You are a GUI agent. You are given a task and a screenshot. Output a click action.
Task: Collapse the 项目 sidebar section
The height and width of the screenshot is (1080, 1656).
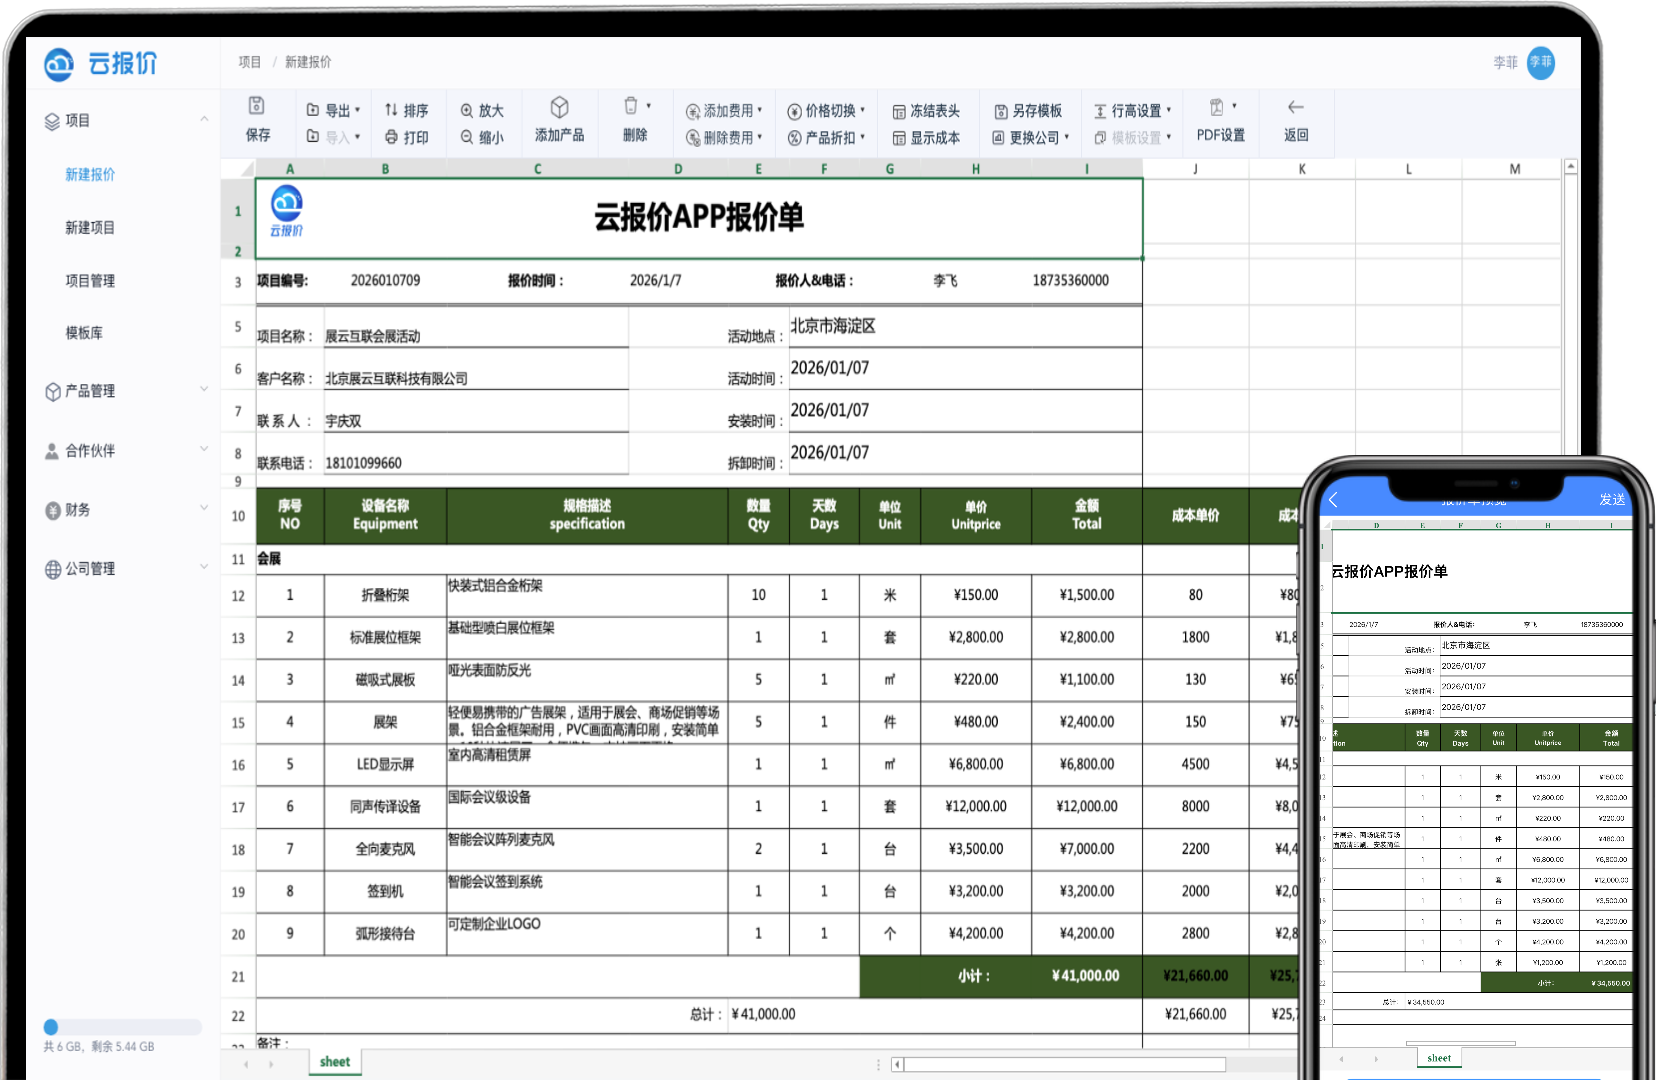(204, 120)
